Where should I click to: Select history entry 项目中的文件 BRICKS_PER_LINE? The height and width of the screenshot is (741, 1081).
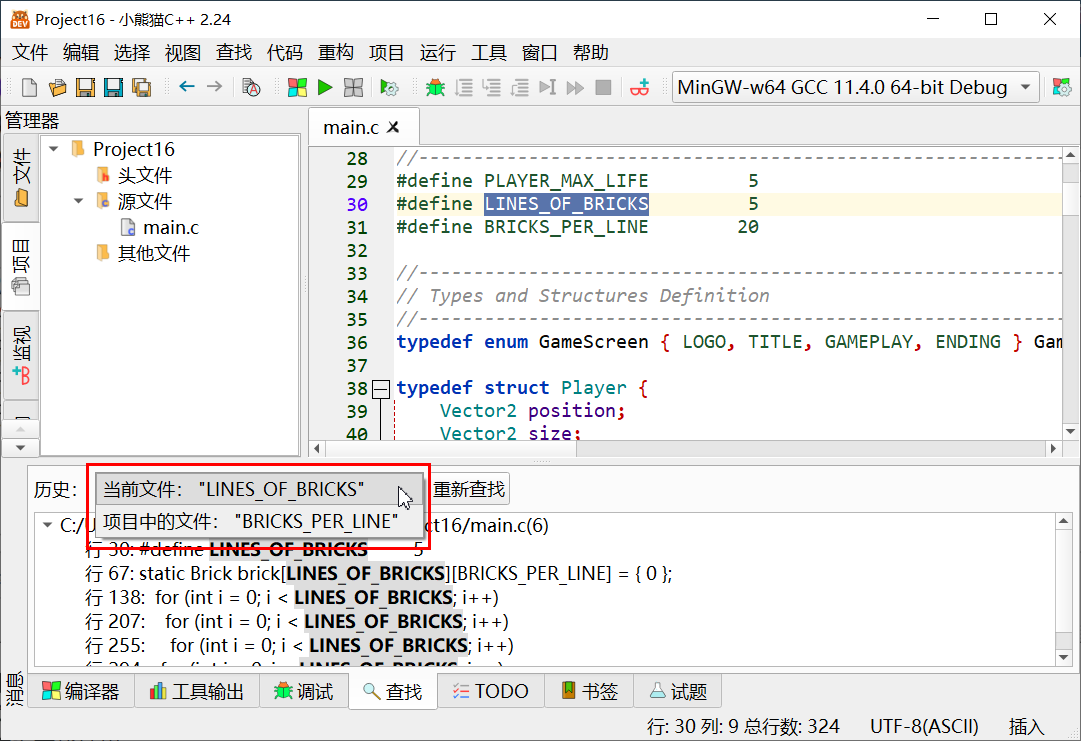[259, 522]
